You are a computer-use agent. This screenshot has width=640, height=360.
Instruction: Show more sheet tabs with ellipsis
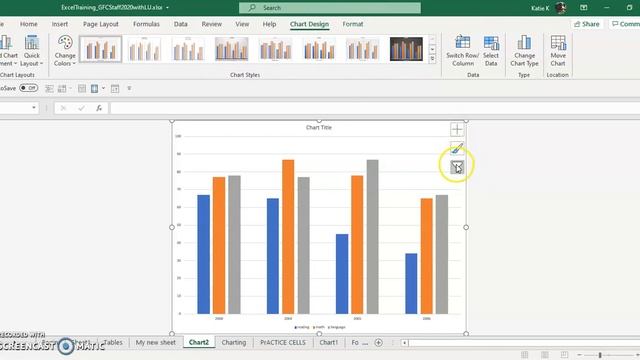pyautogui.click(x=365, y=343)
